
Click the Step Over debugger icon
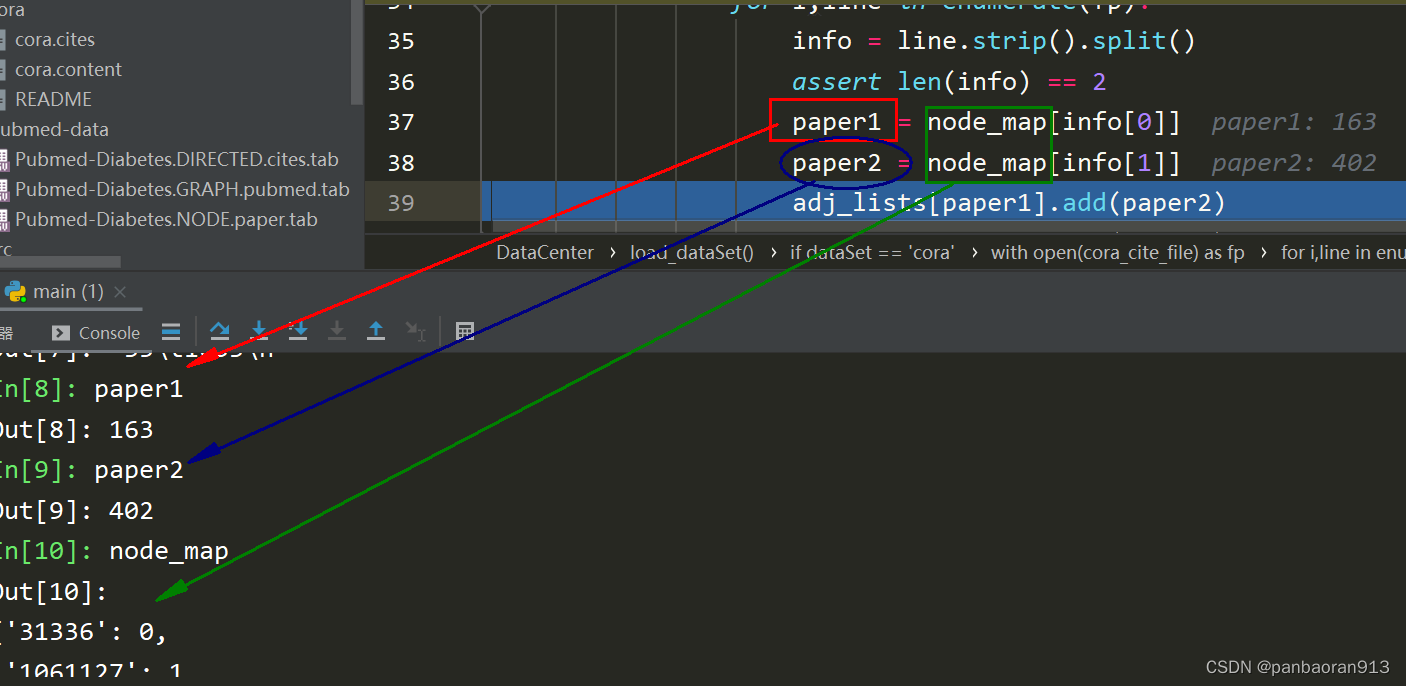(220, 331)
